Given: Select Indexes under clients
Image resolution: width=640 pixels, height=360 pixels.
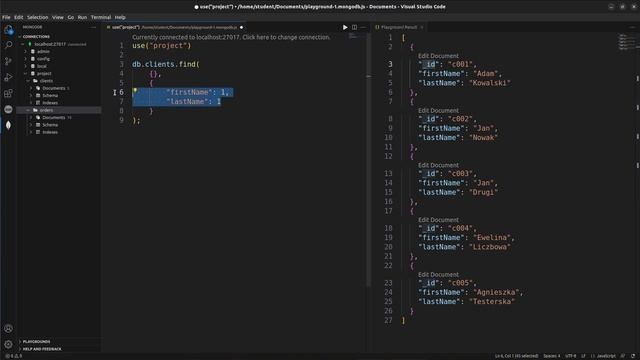Looking at the screenshot, I should tap(59, 103).
